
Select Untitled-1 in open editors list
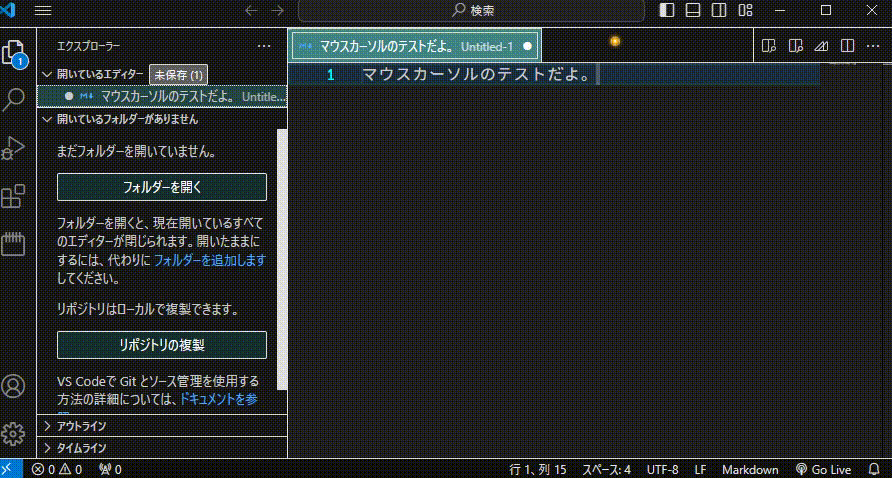click(x=162, y=96)
